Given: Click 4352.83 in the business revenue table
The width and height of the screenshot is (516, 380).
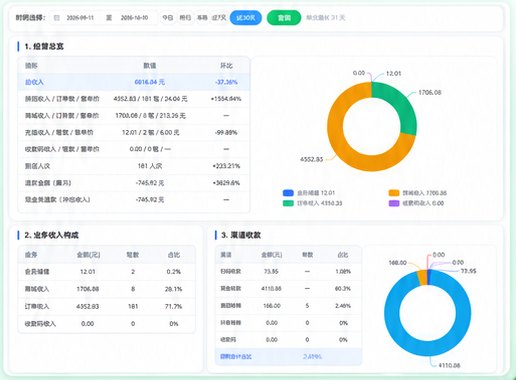Looking at the screenshot, I should coord(88,306).
